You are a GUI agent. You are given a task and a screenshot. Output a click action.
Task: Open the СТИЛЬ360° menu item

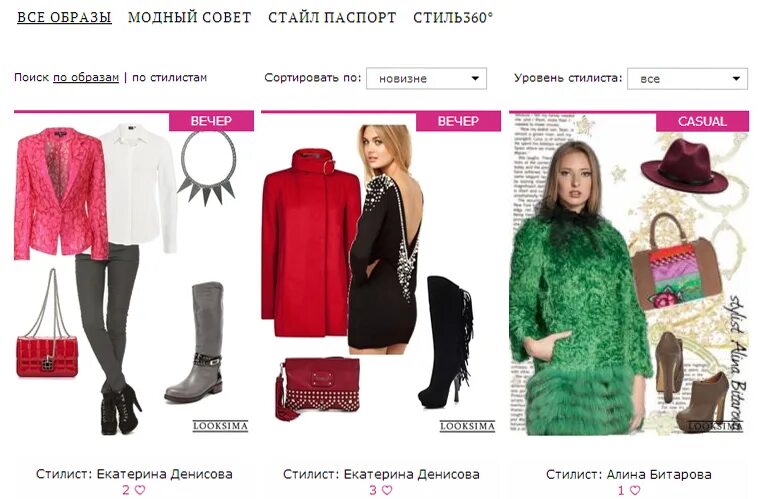(453, 18)
